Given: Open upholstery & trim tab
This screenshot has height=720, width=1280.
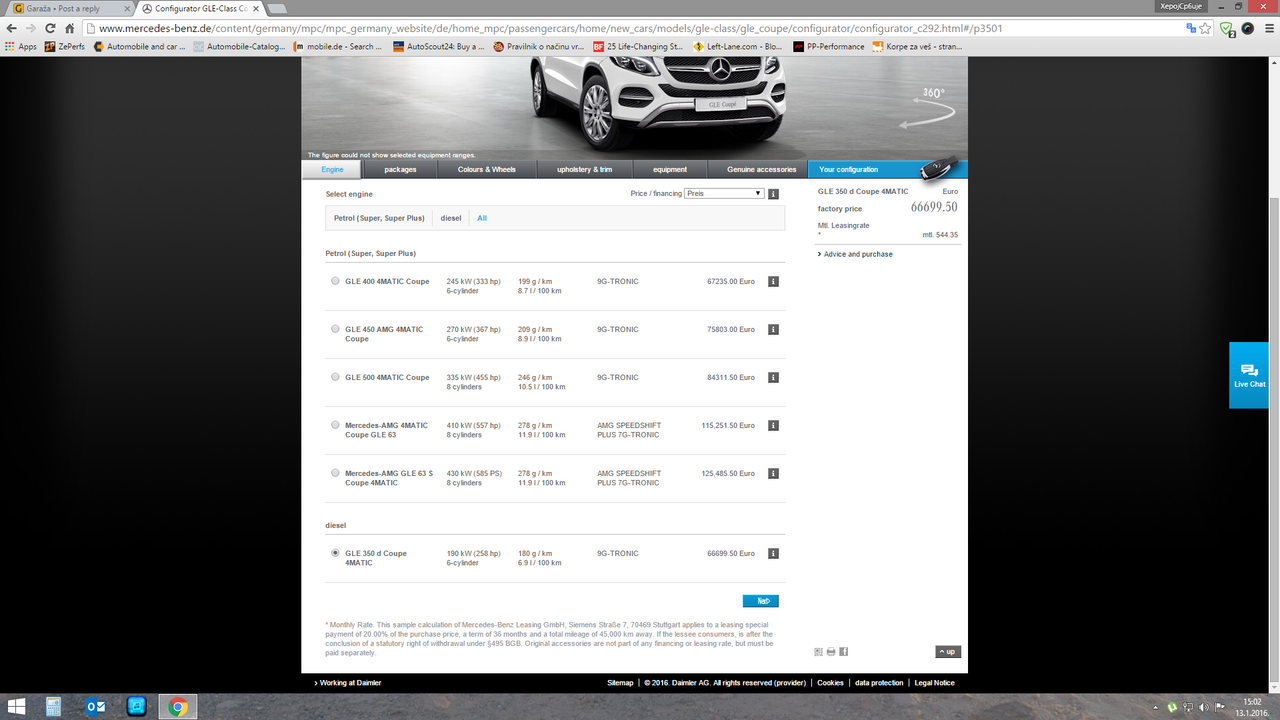Looking at the screenshot, I should point(585,170).
